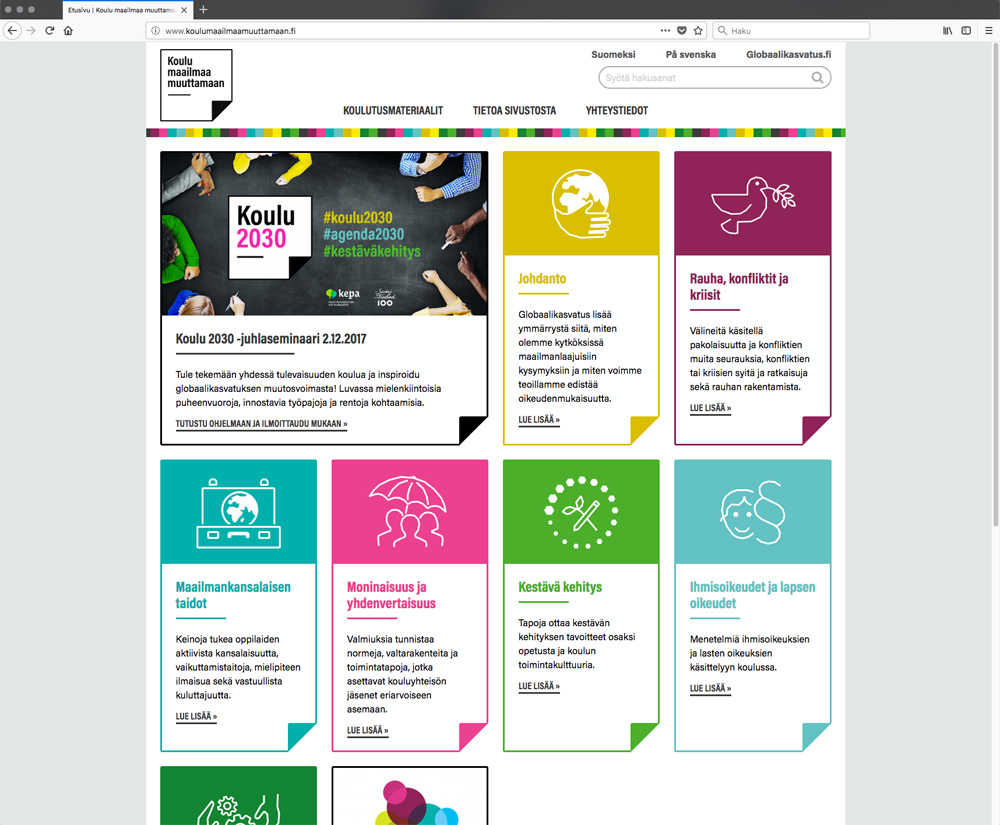This screenshot has width=1000, height=825.
Task: Click Lue lisää under Ihmisoikeudet ja lapsen oikeudet
Action: pyautogui.click(x=710, y=689)
